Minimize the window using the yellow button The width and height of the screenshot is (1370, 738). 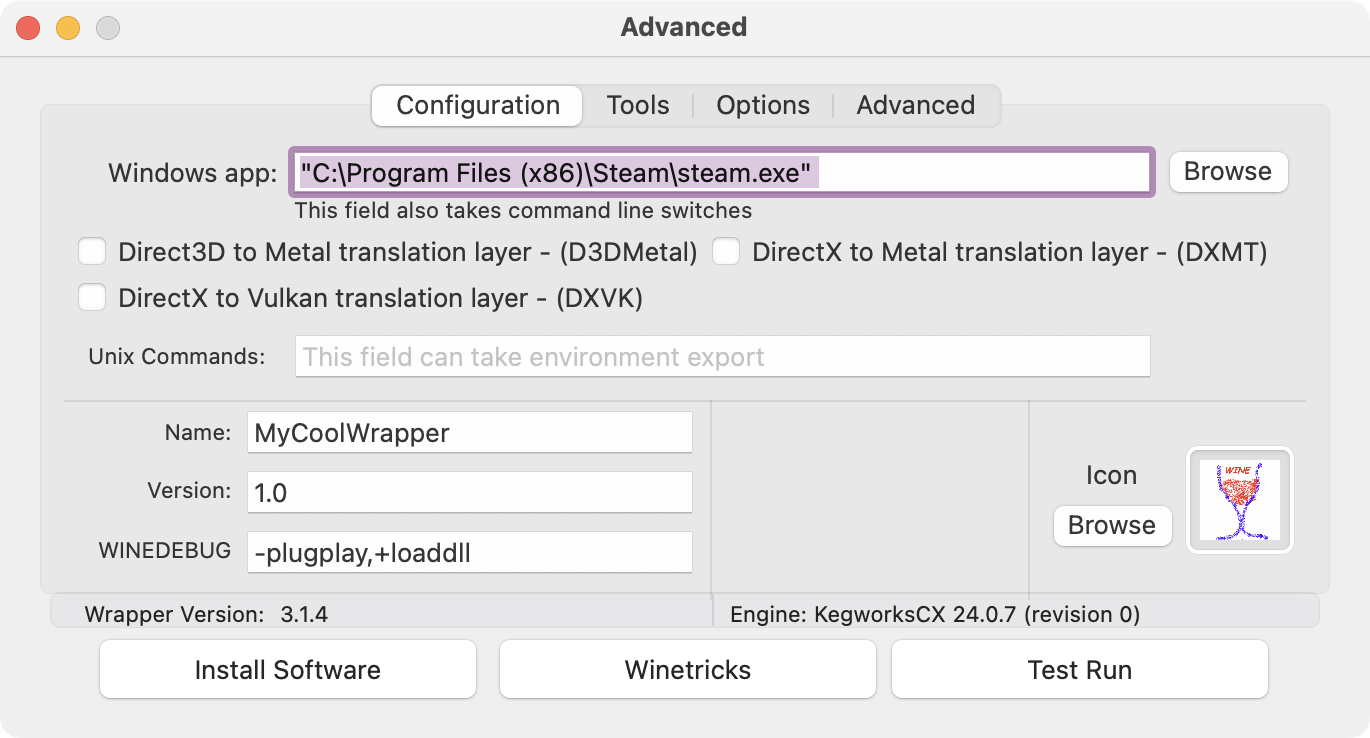click(x=68, y=28)
